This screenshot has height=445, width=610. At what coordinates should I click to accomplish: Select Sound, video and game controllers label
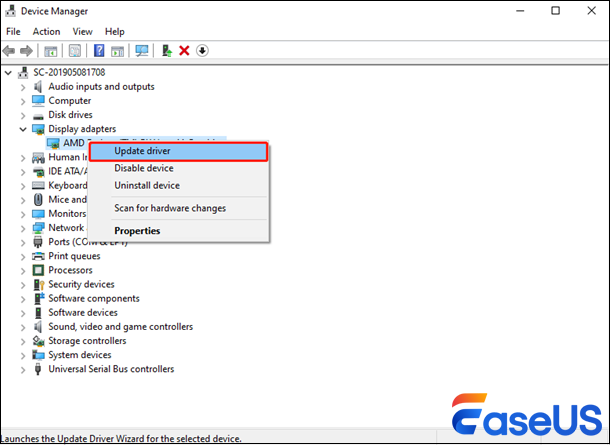(x=121, y=327)
